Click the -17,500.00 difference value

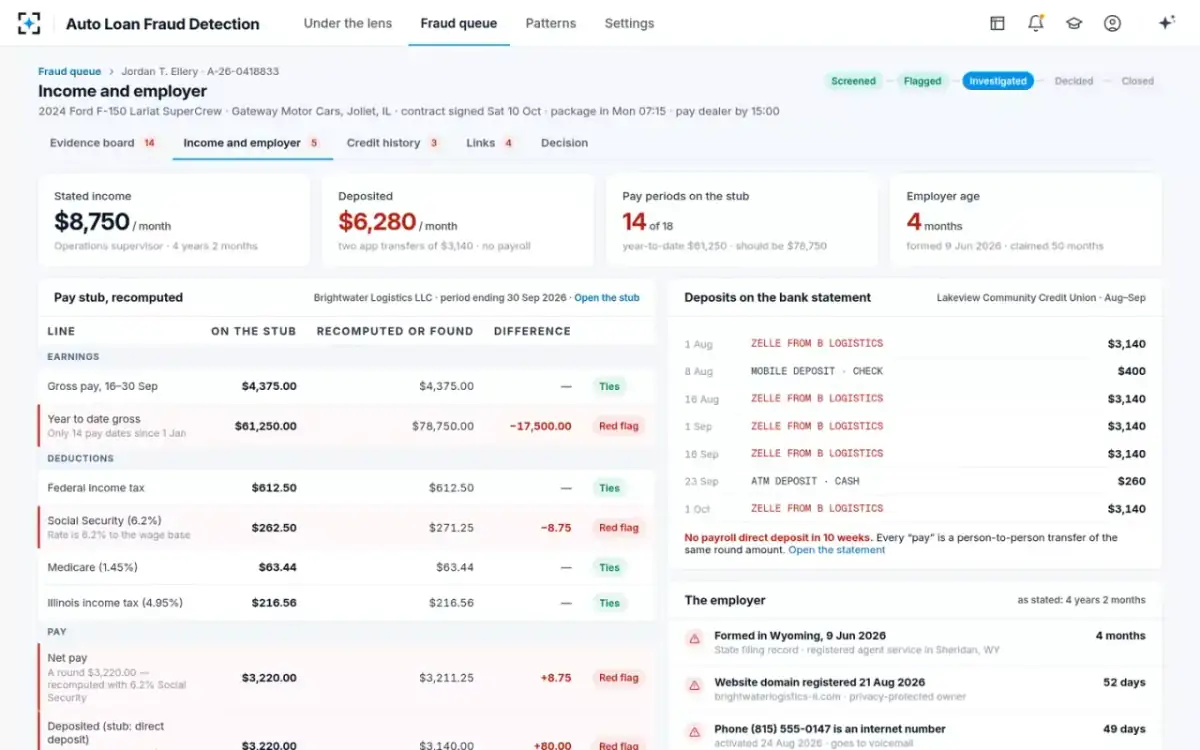[x=540, y=426]
